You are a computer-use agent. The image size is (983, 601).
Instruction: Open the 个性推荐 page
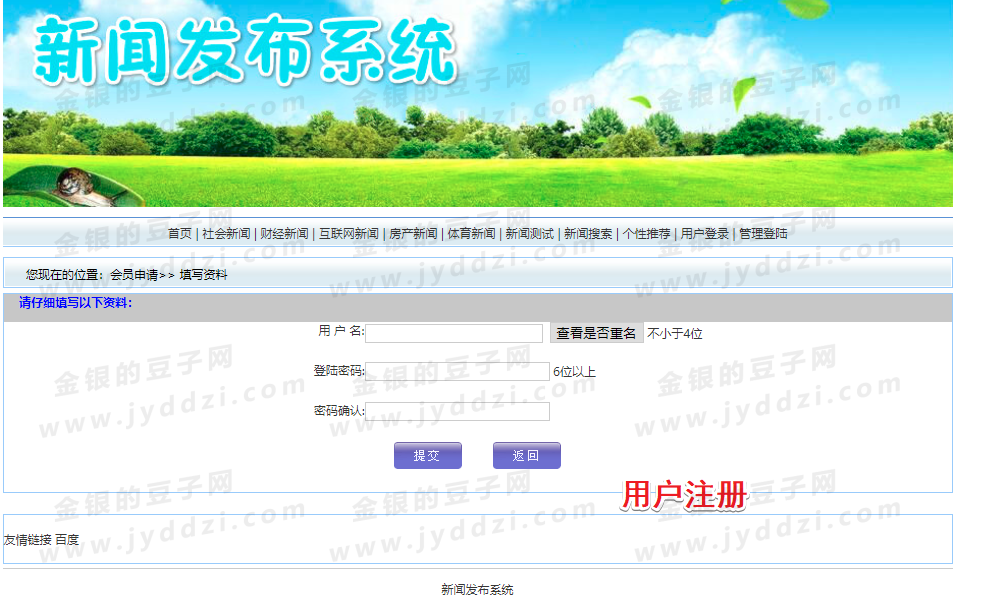646,234
